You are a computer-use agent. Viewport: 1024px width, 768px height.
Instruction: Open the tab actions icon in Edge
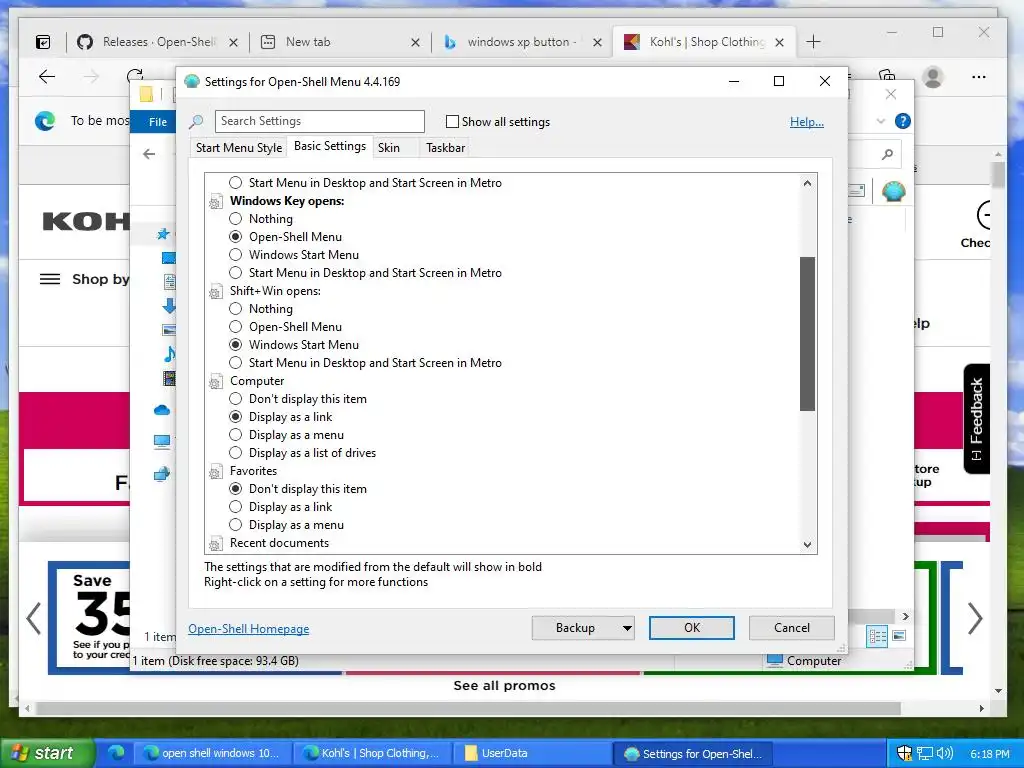[43, 42]
